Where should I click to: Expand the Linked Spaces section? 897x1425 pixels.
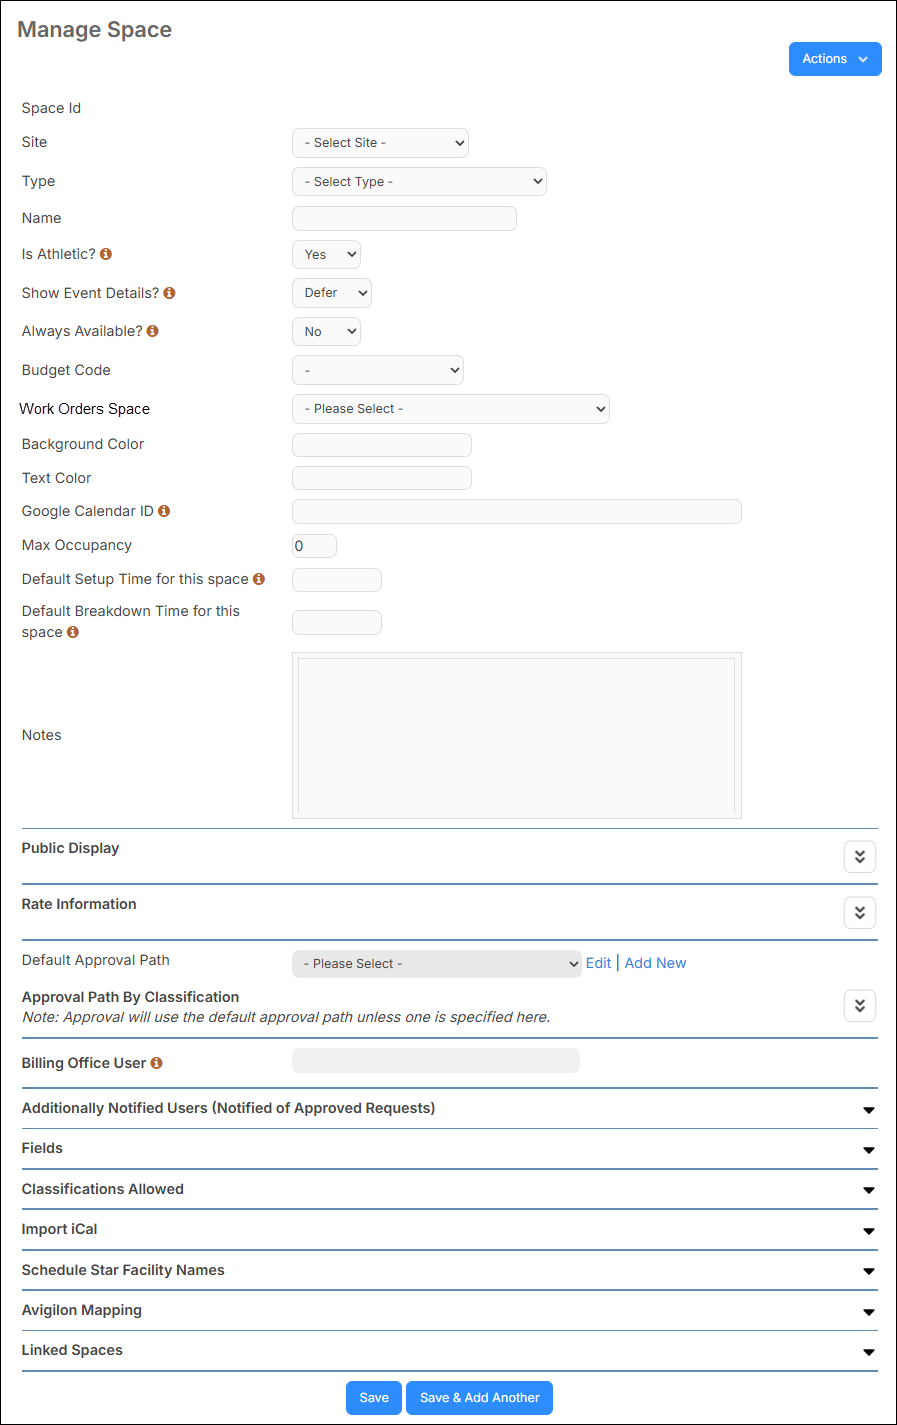click(869, 1352)
